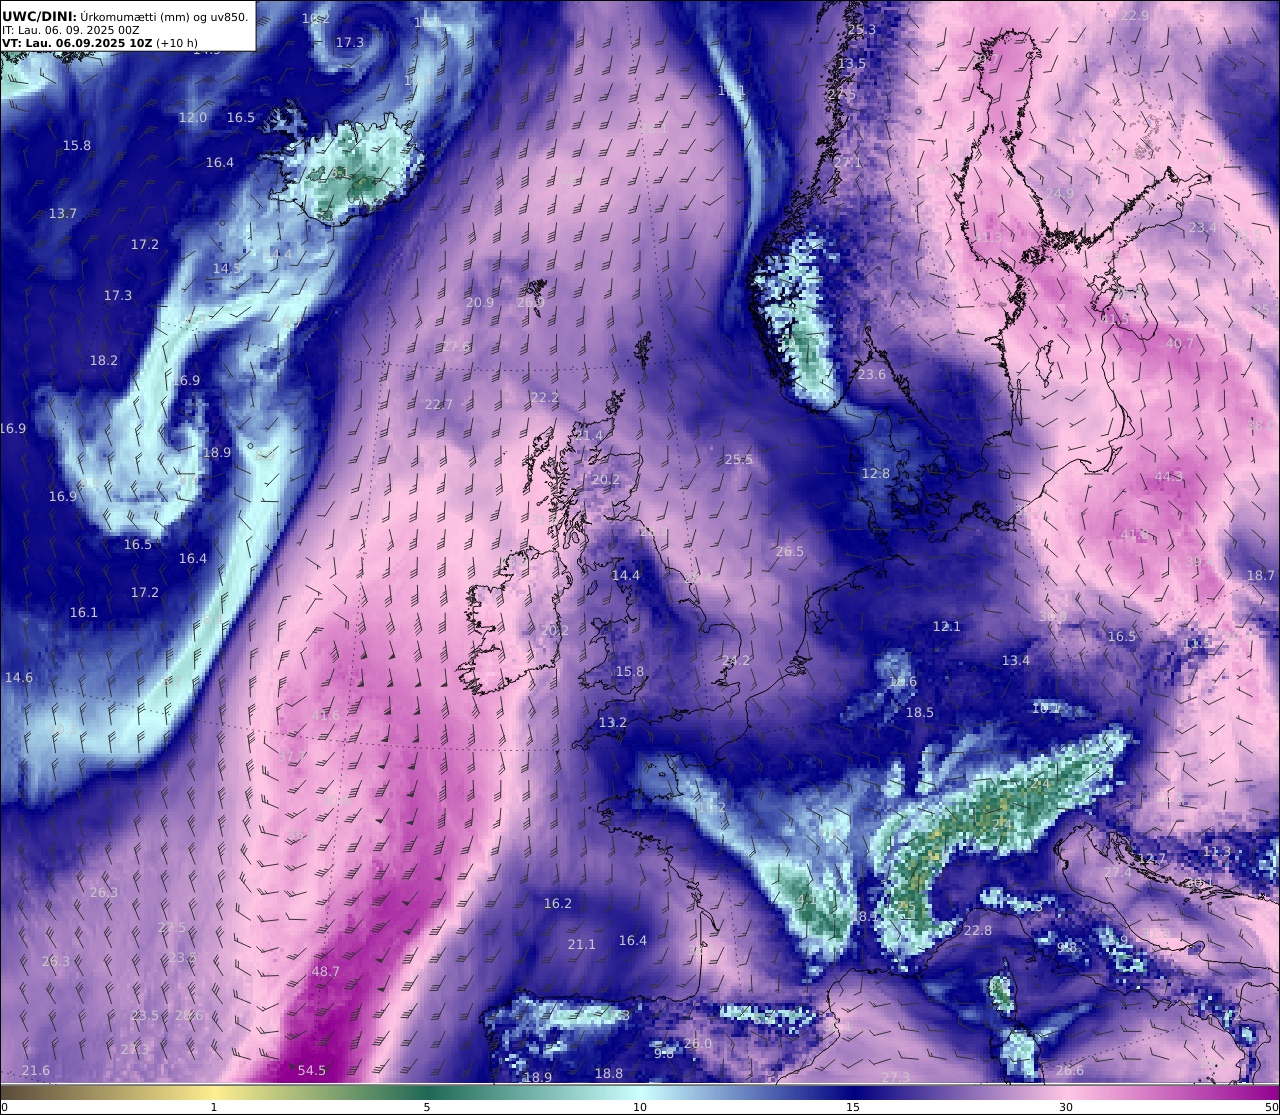Click the 48.7 value label
The image size is (1280, 1115).
click(x=326, y=971)
